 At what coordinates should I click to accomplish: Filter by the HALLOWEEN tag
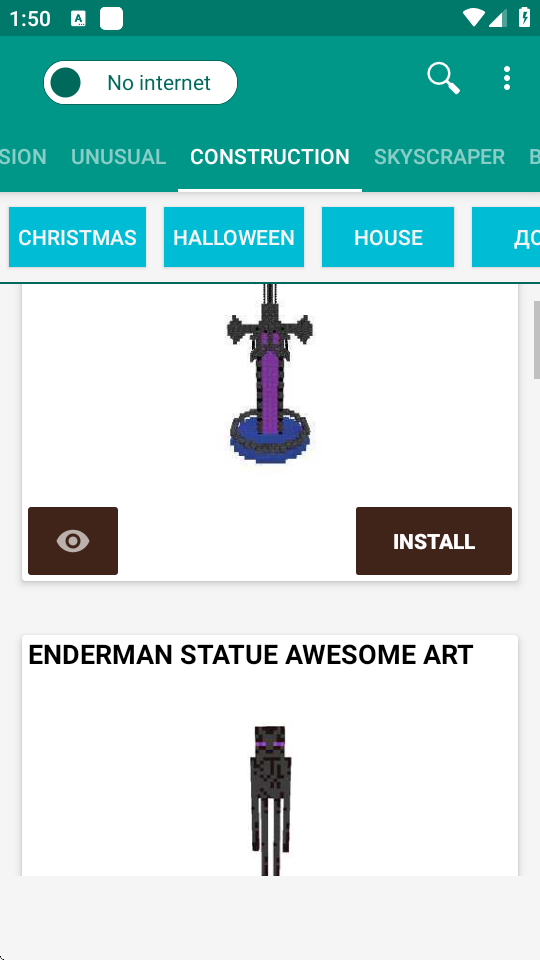pyautogui.click(x=234, y=237)
